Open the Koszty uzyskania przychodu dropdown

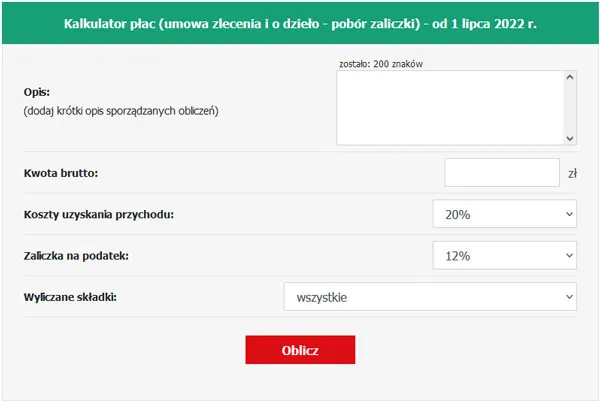point(504,214)
